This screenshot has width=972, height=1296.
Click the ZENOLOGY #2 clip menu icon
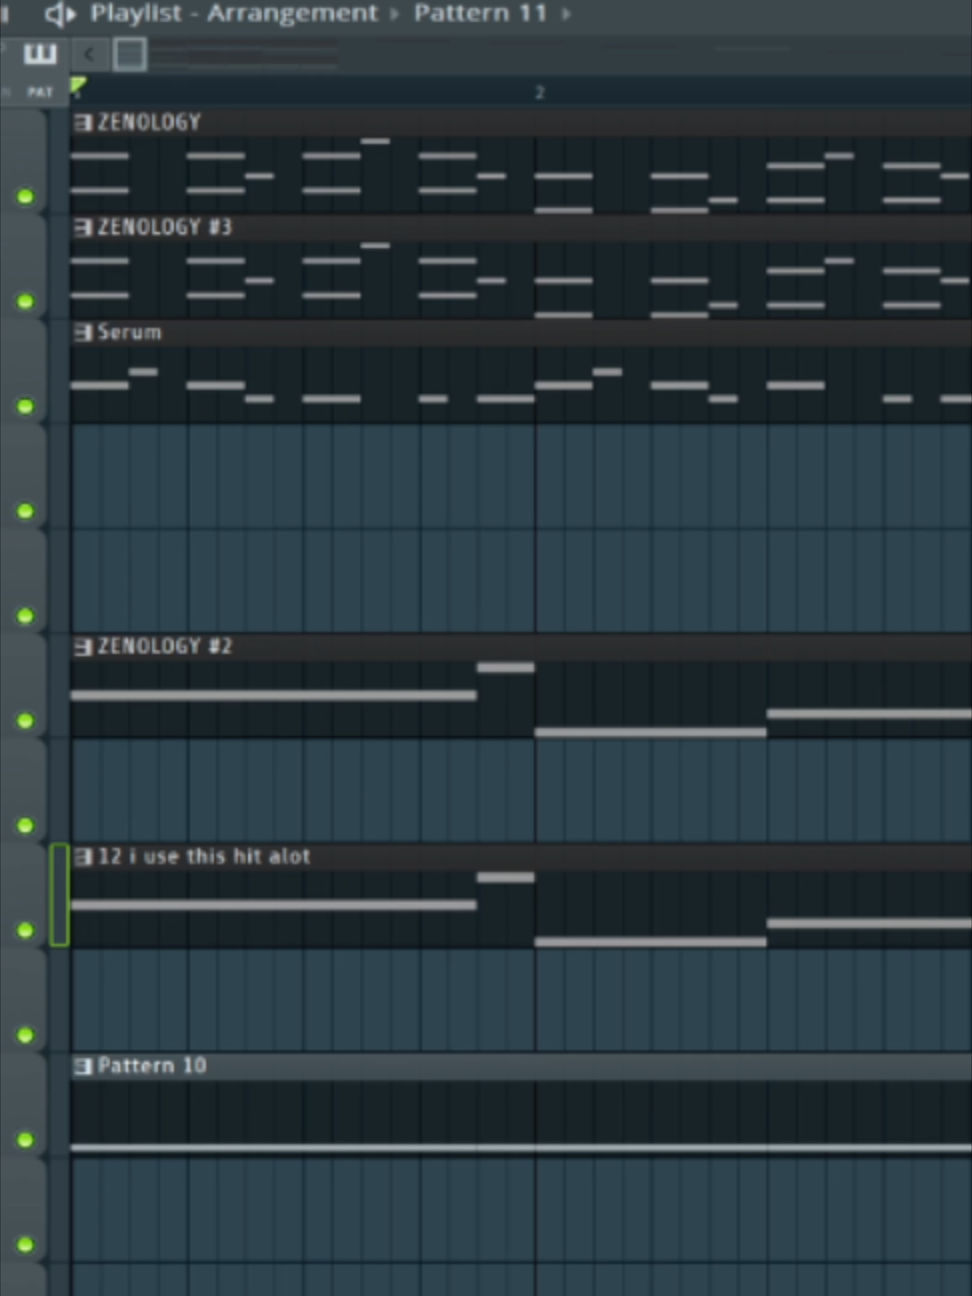pos(83,646)
